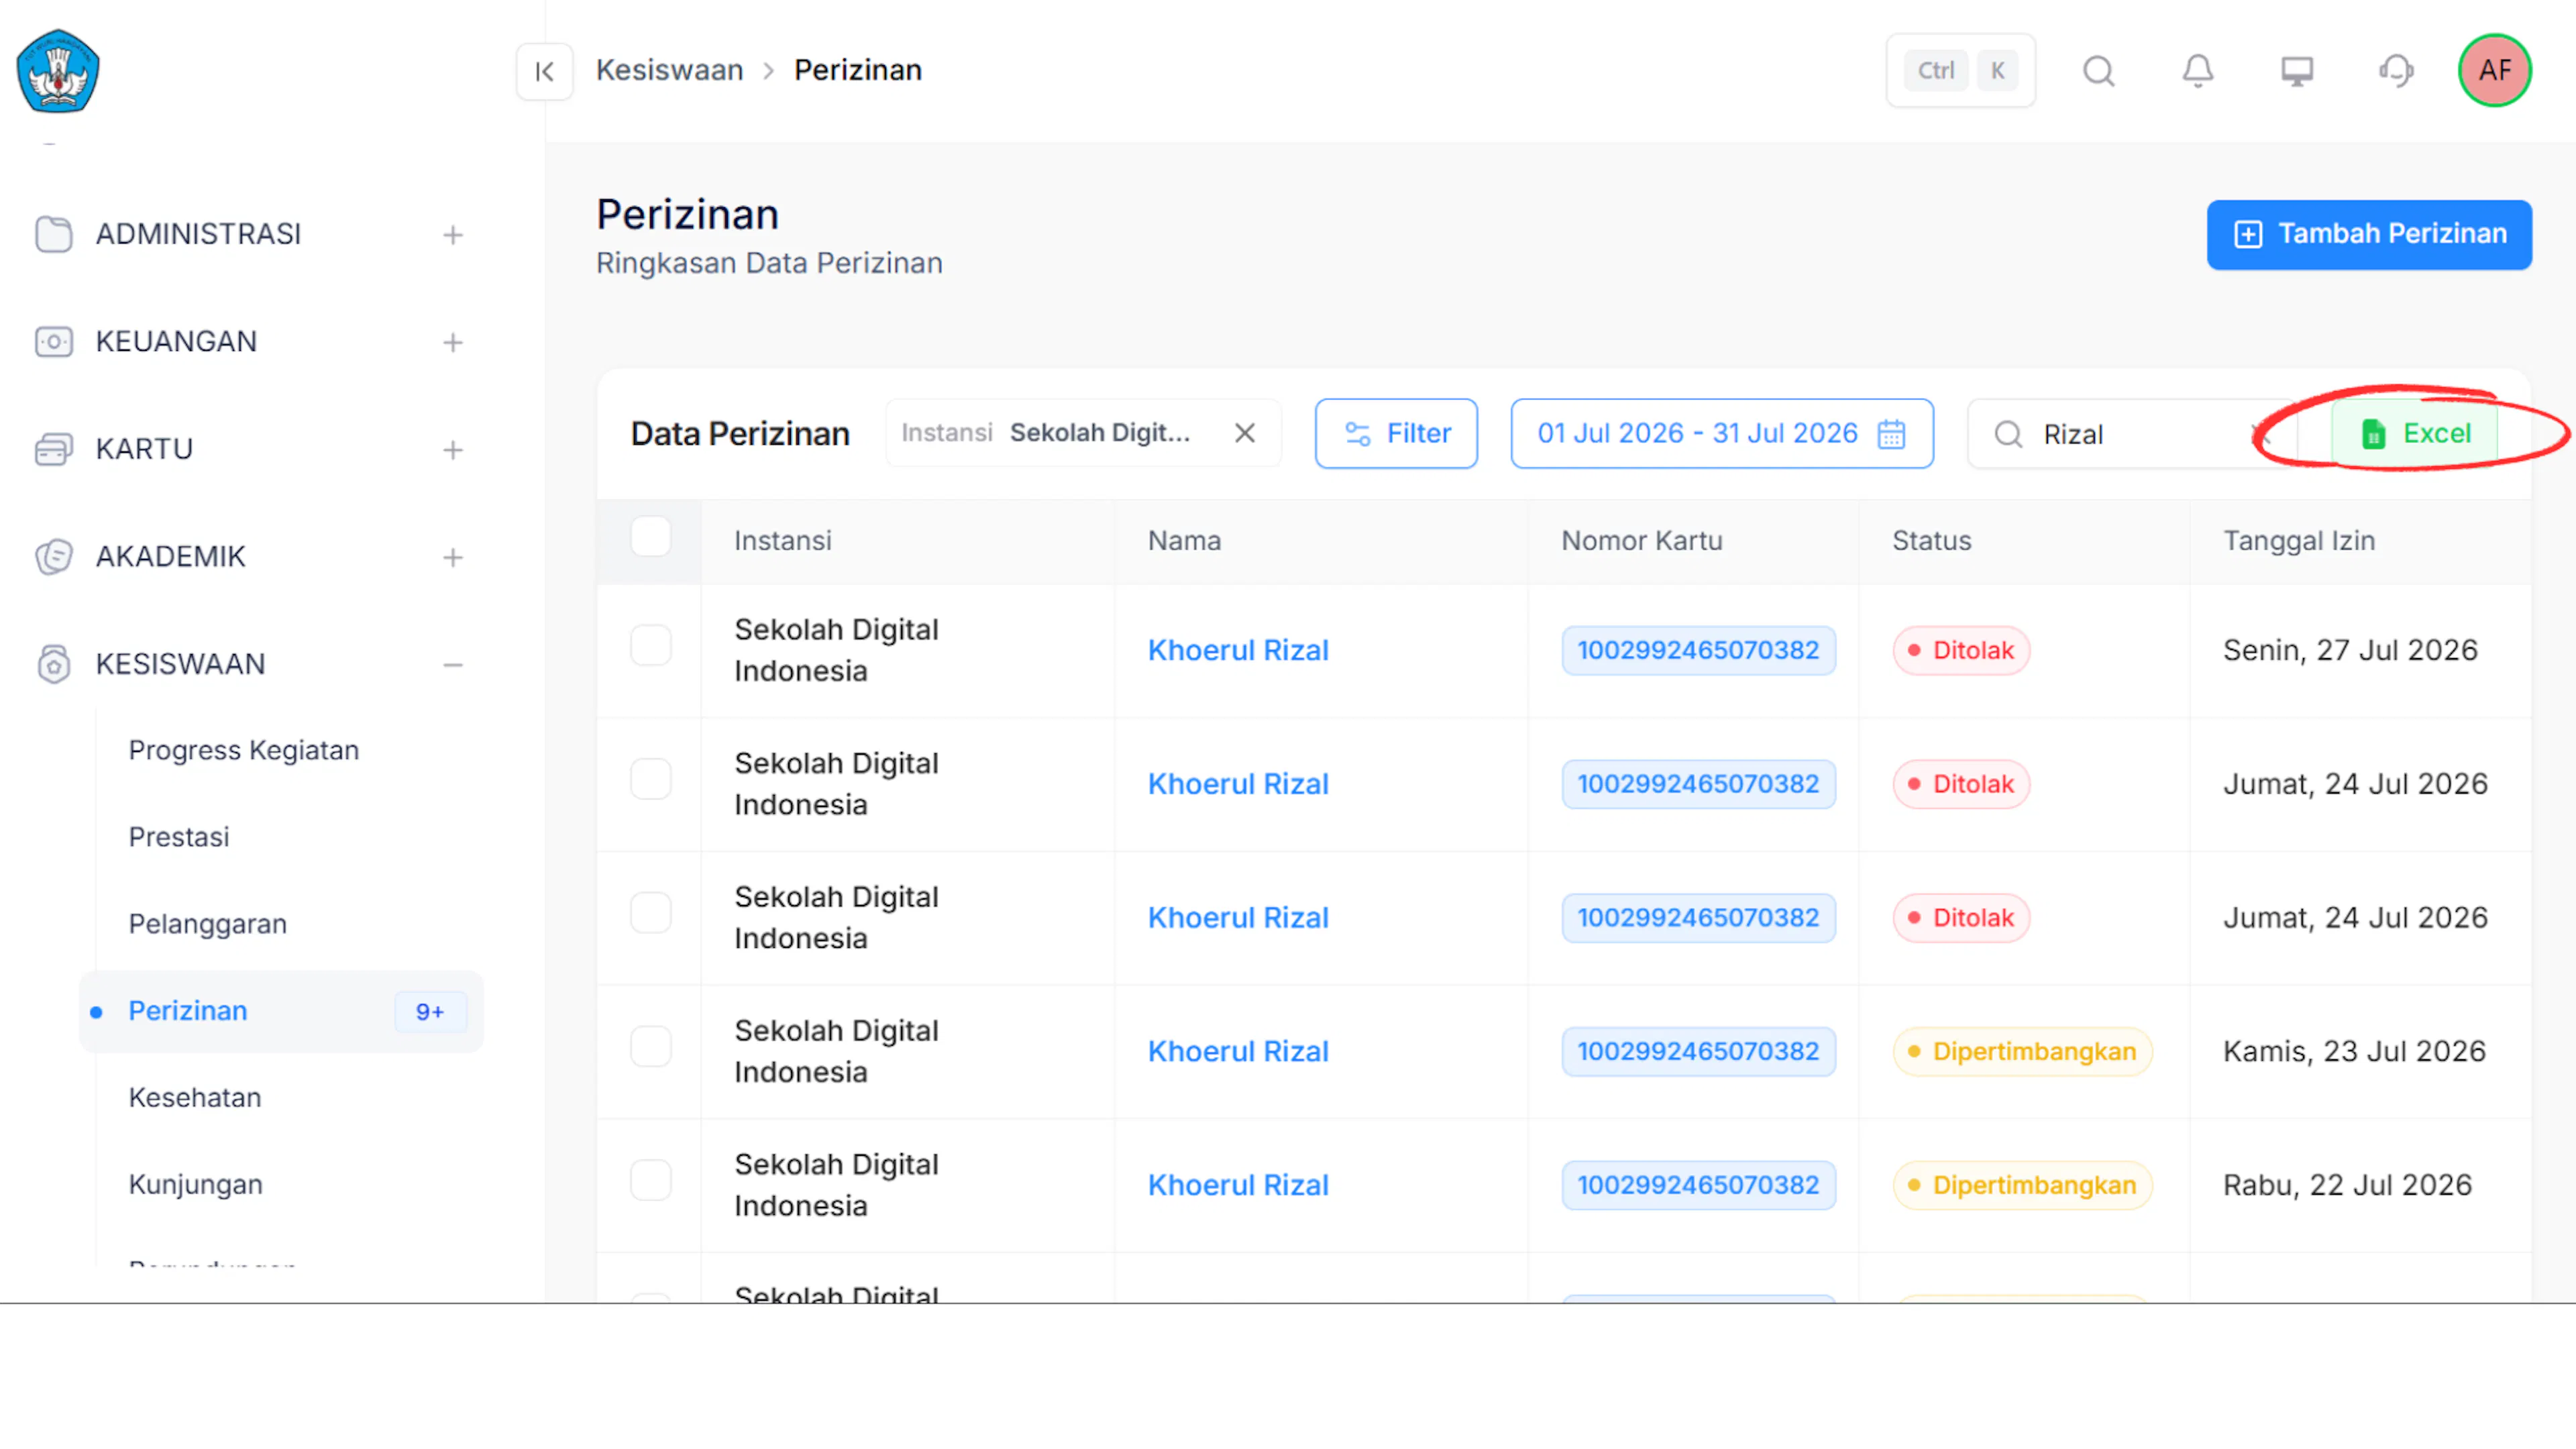Click the Ditolak status in 27 Jul row
This screenshot has height=1449, width=2576.
(1960, 650)
